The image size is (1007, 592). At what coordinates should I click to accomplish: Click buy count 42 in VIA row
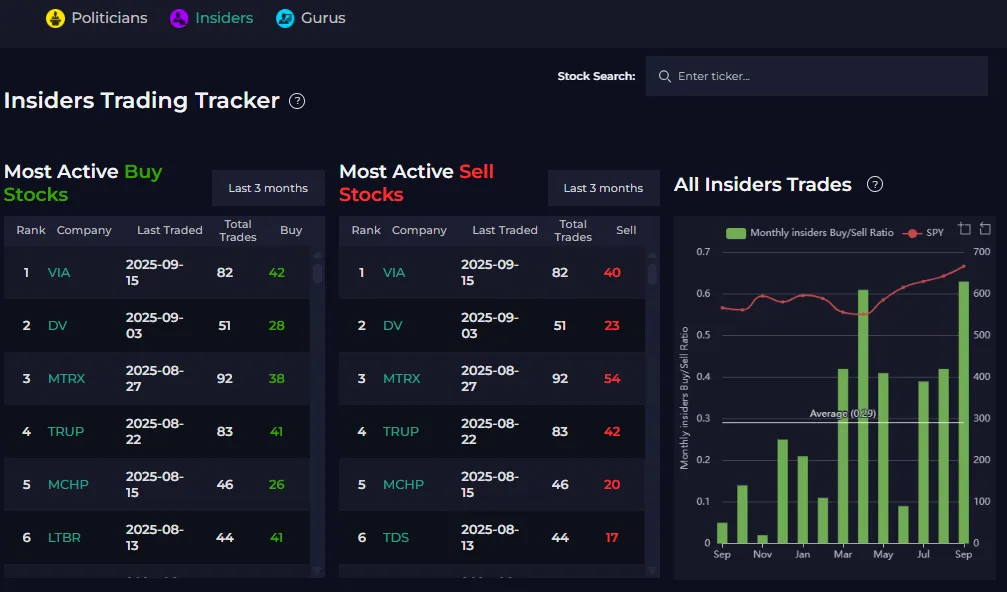[277, 272]
